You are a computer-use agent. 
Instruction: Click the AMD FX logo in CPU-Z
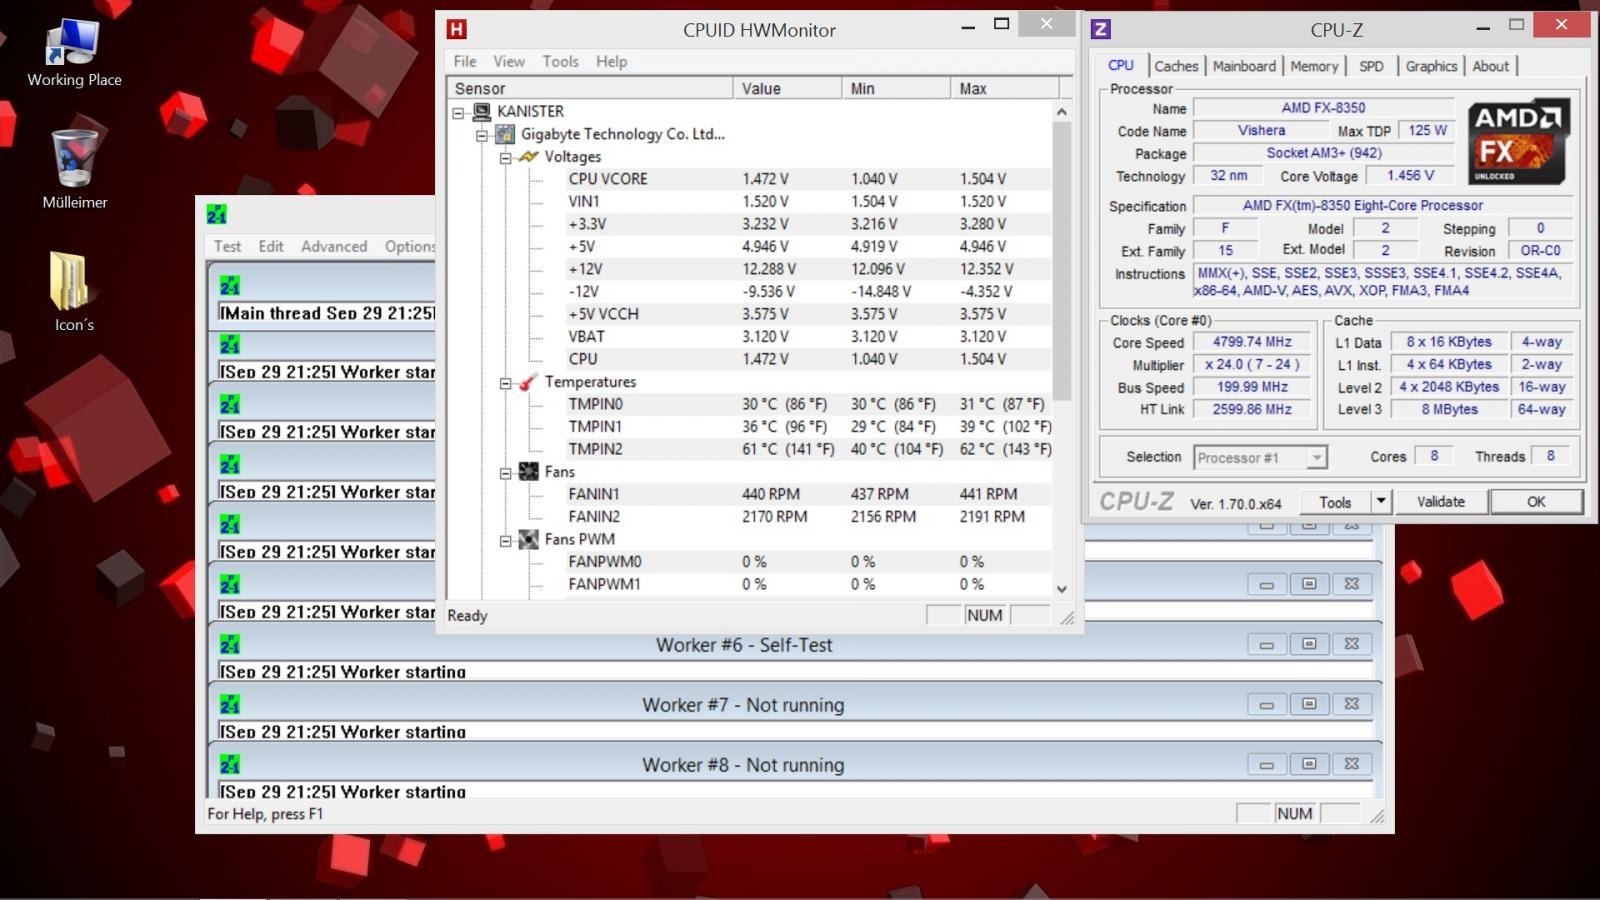point(1518,142)
